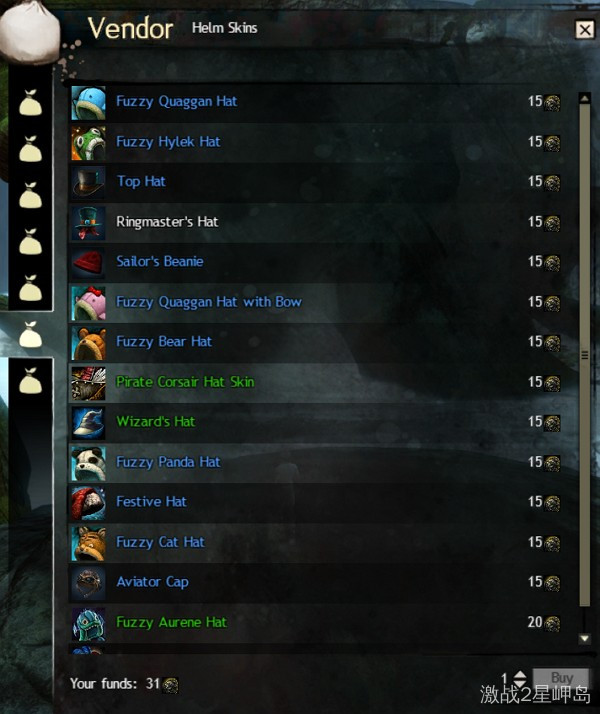
Task: Increase purchase quantity with up arrow
Action: pyautogui.click(x=520, y=675)
